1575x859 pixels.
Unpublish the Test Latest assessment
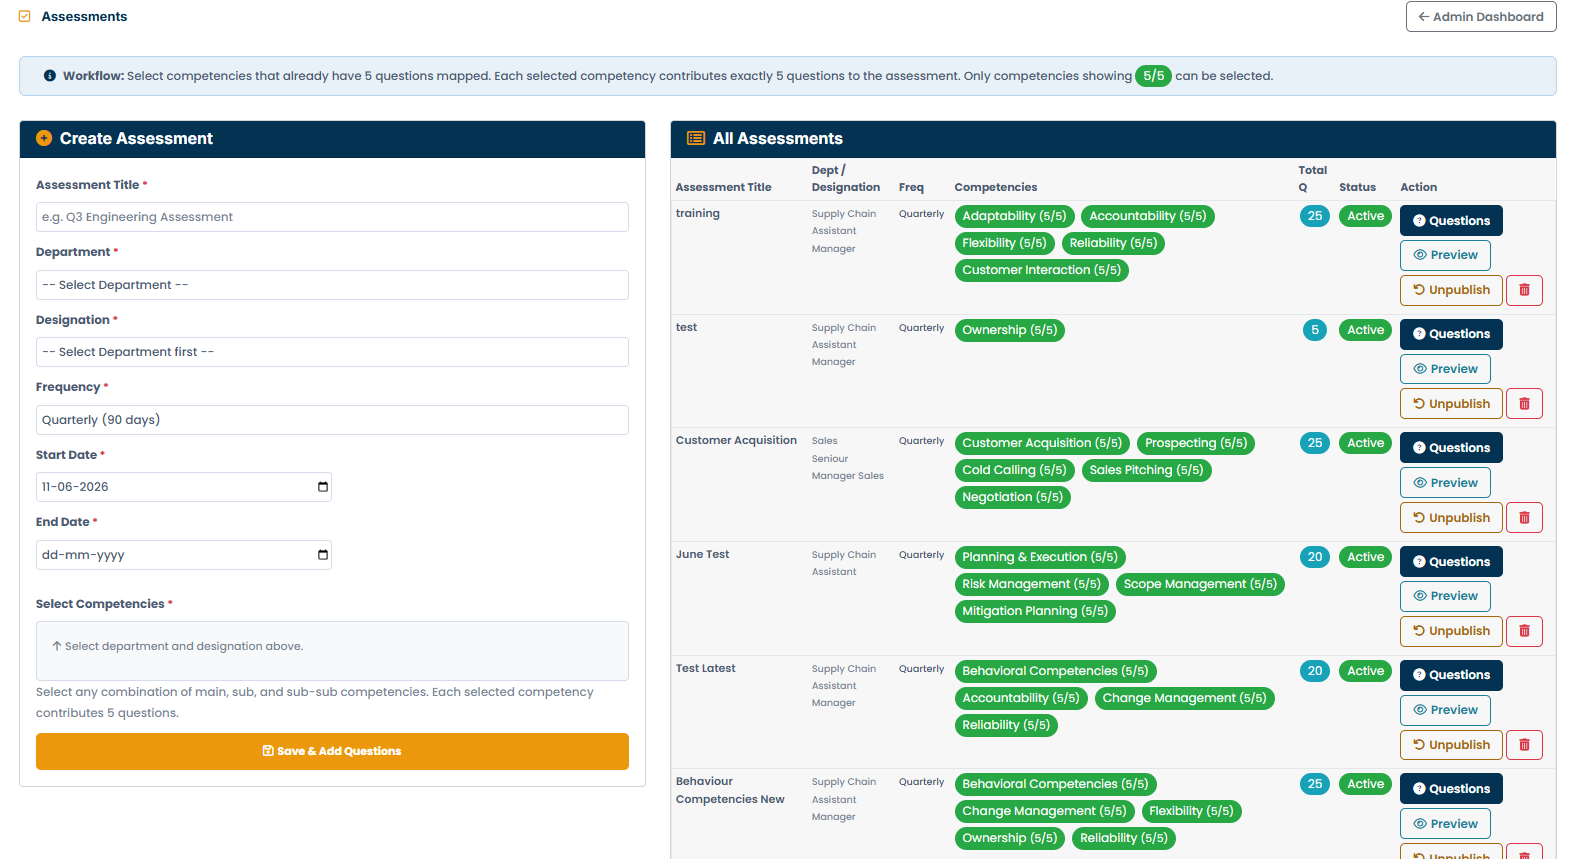(x=1451, y=745)
